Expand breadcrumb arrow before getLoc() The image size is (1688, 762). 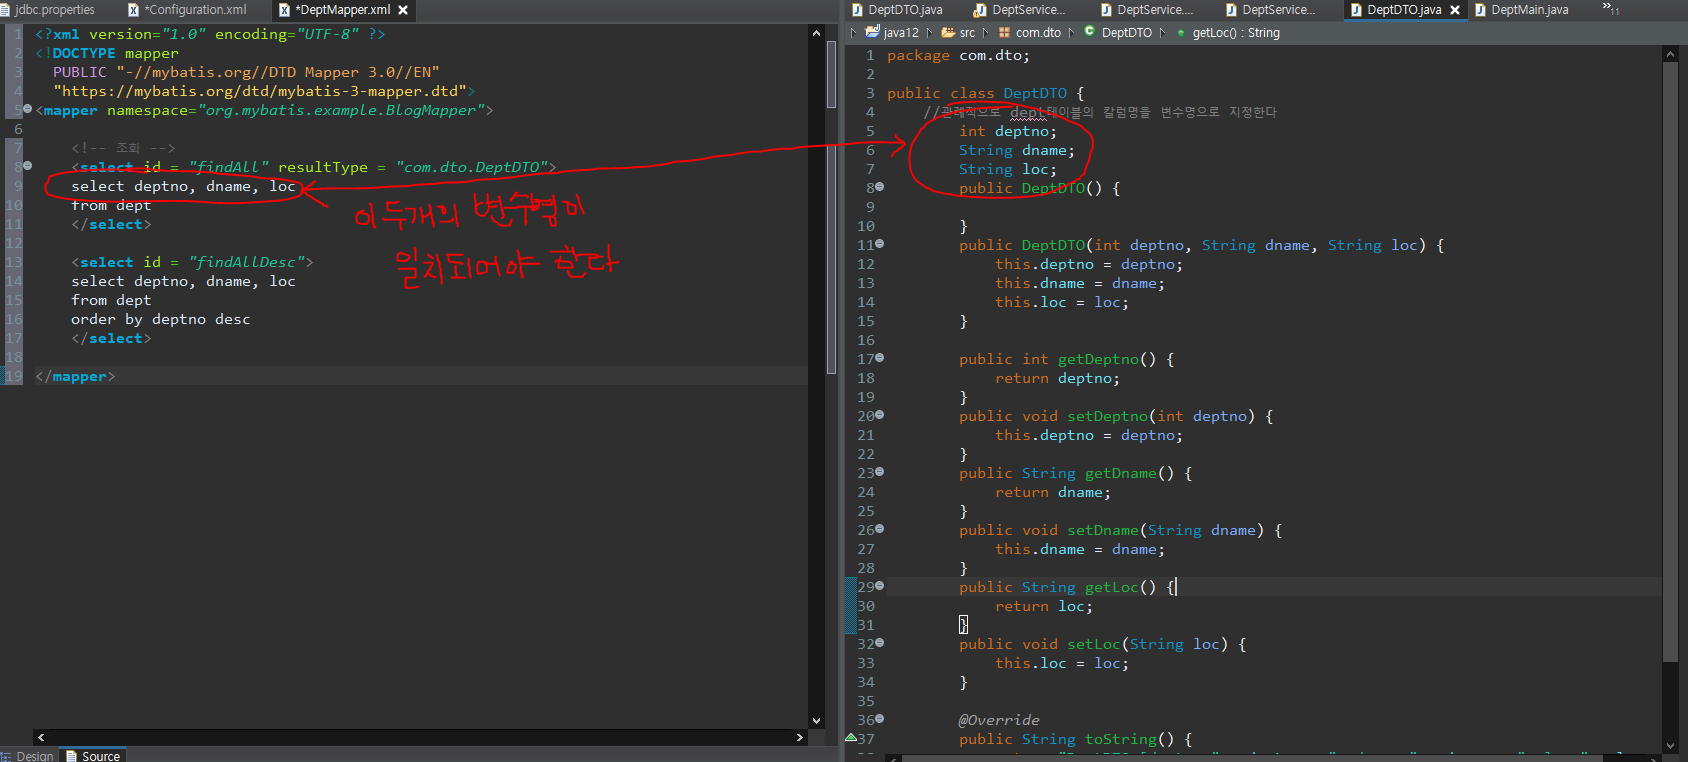click(x=1163, y=33)
